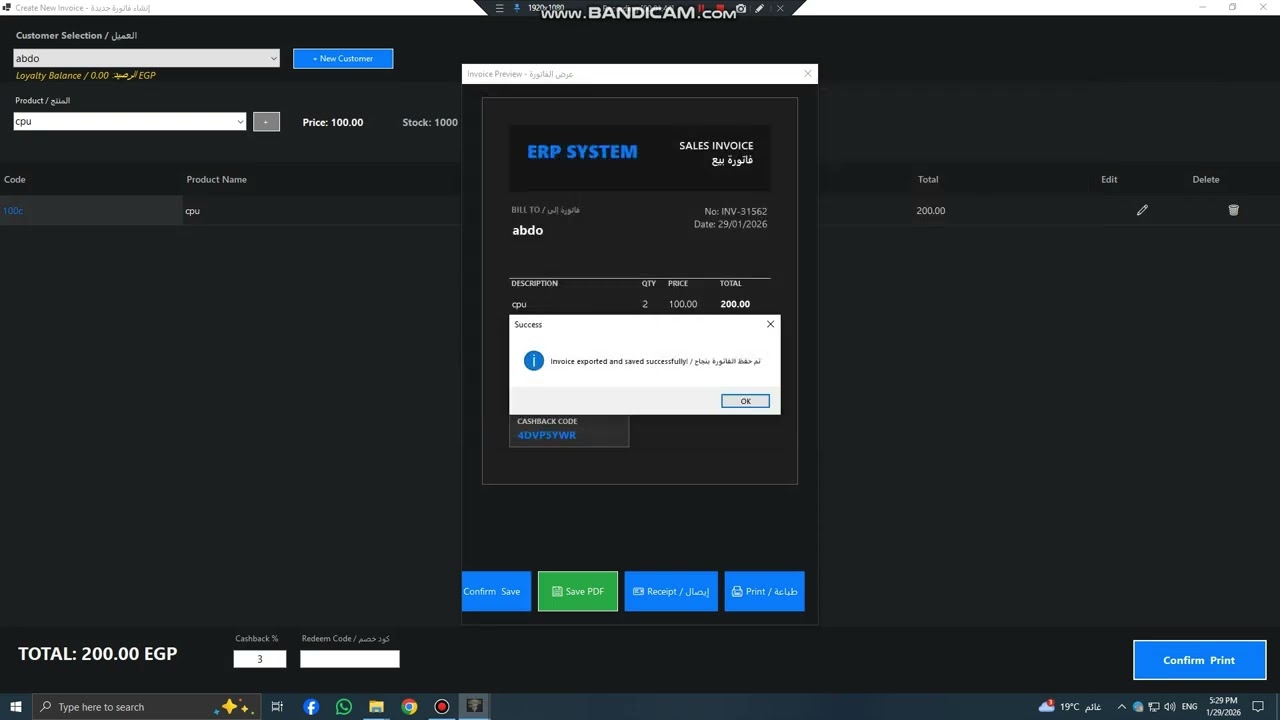Open the weather widget showing 19°C

(x=1069, y=707)
